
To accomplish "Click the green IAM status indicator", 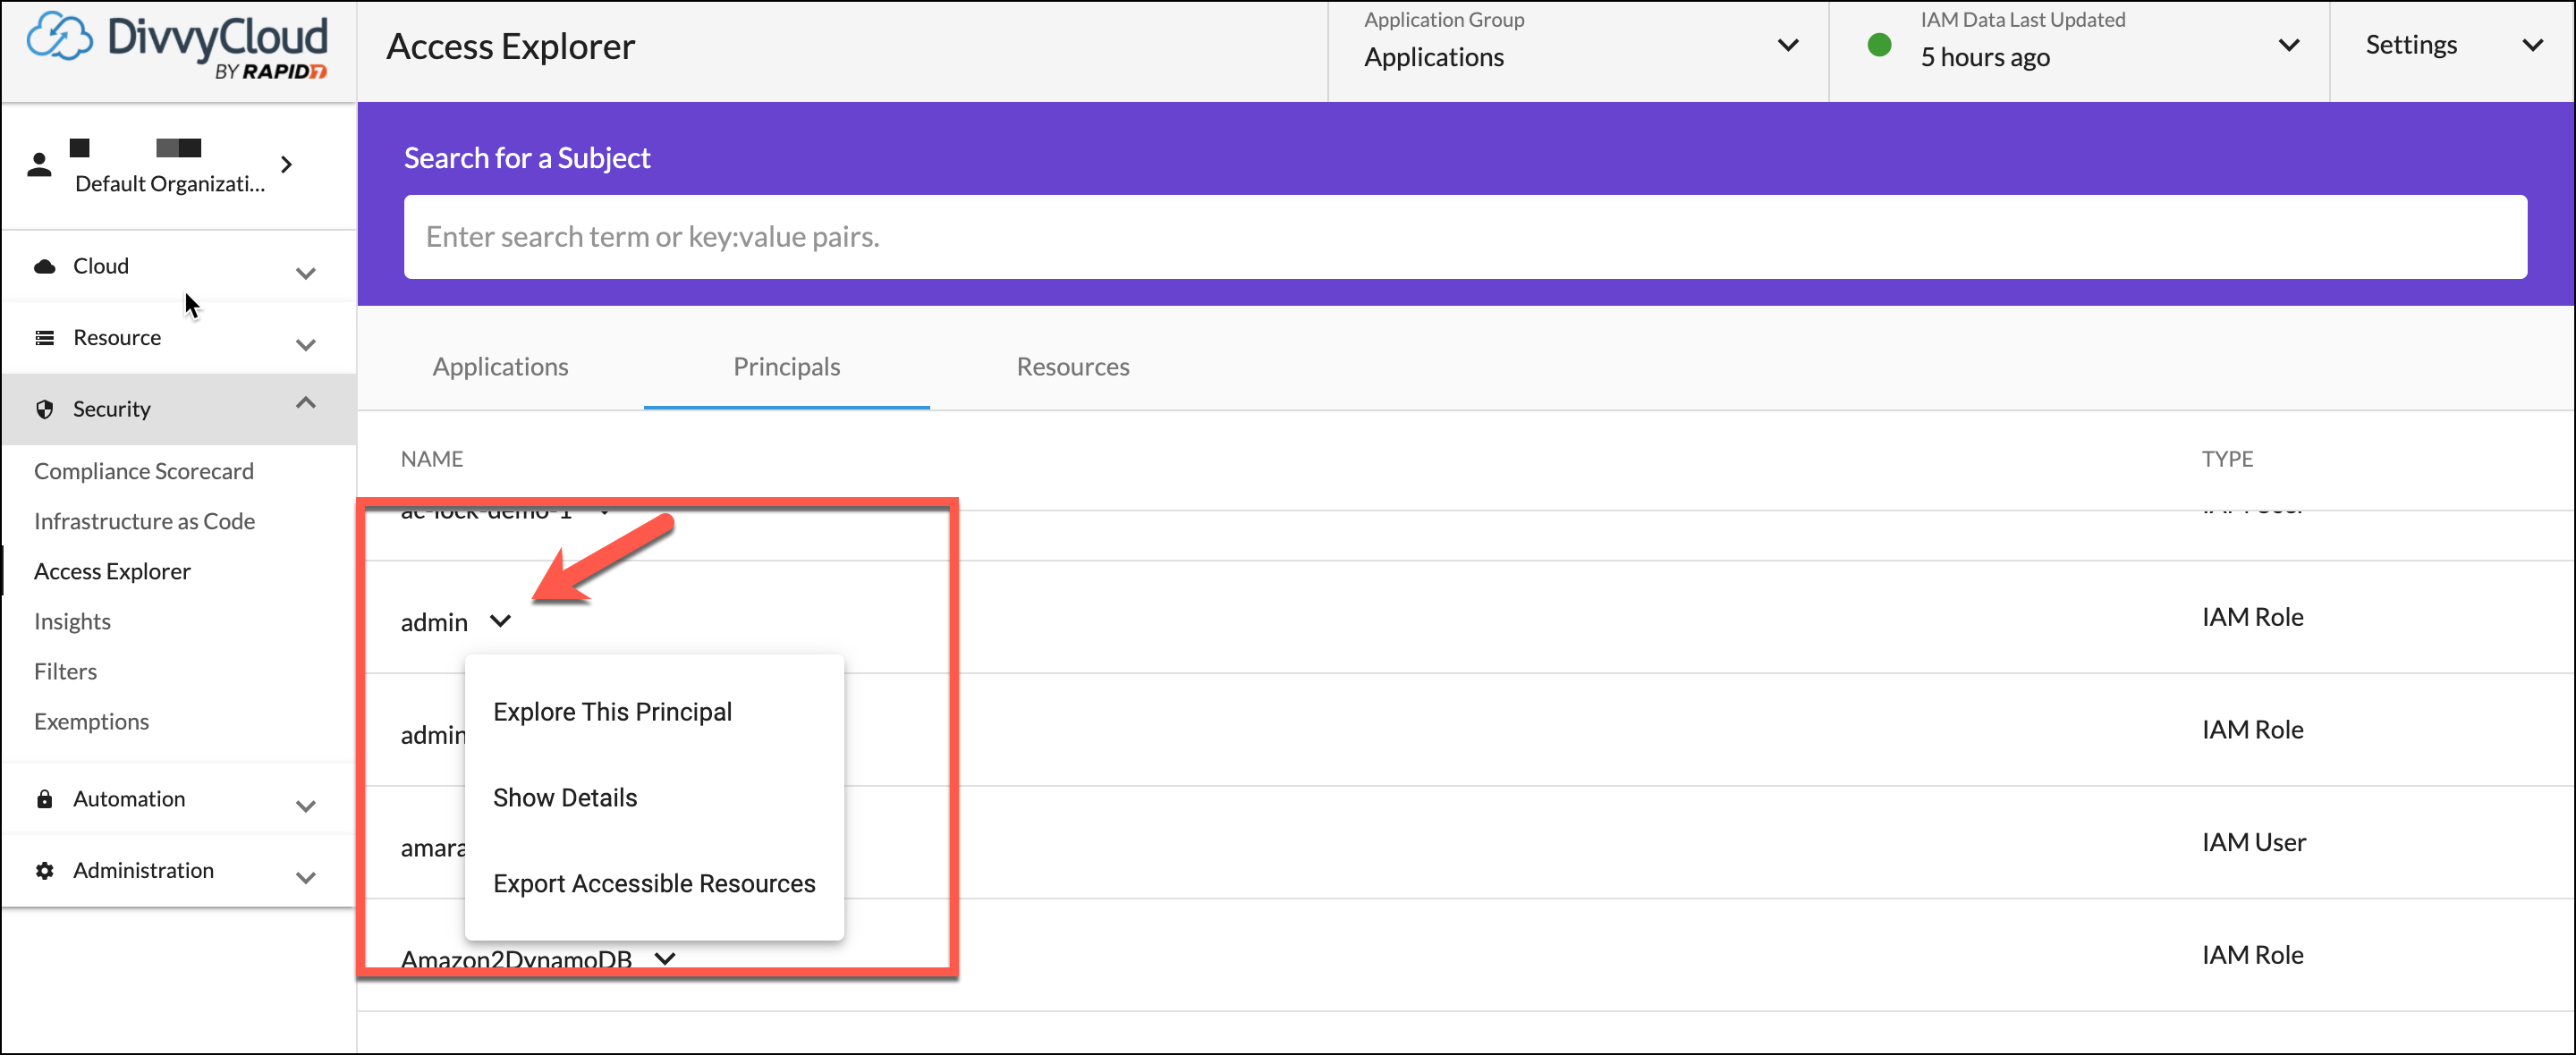I will (1879, 45).
